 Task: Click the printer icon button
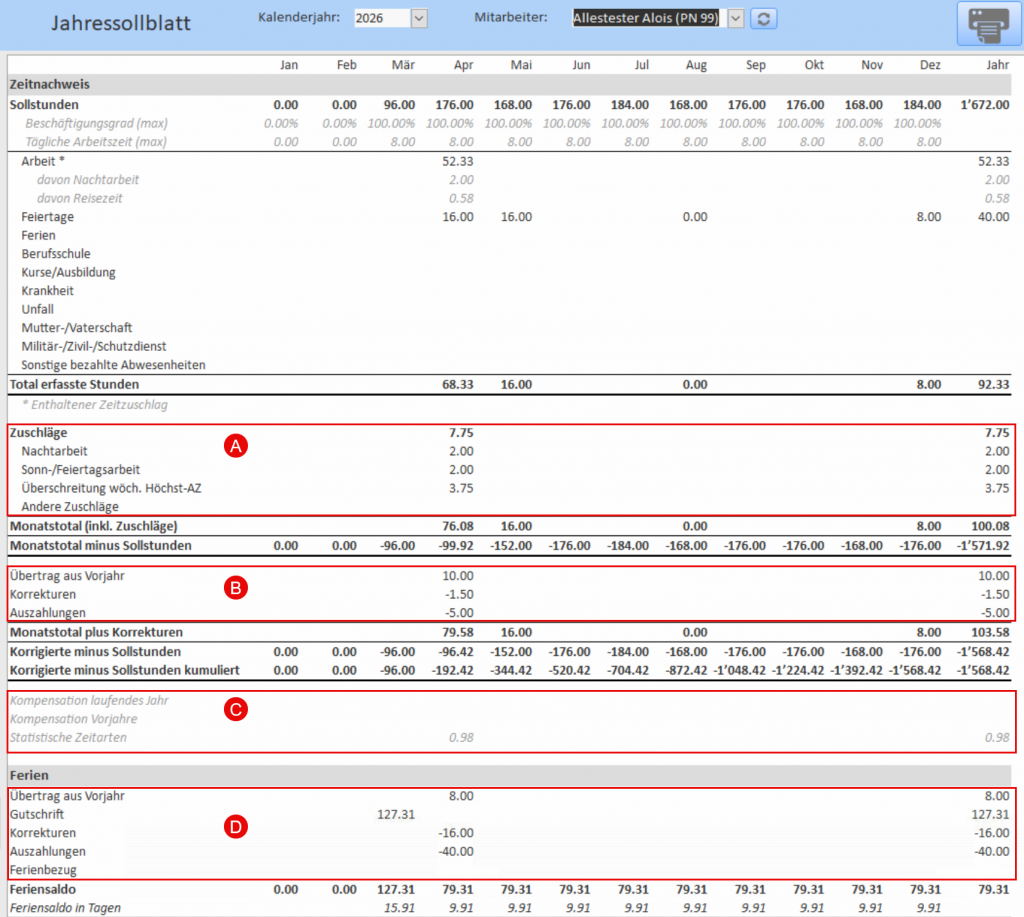pos(988,23)
